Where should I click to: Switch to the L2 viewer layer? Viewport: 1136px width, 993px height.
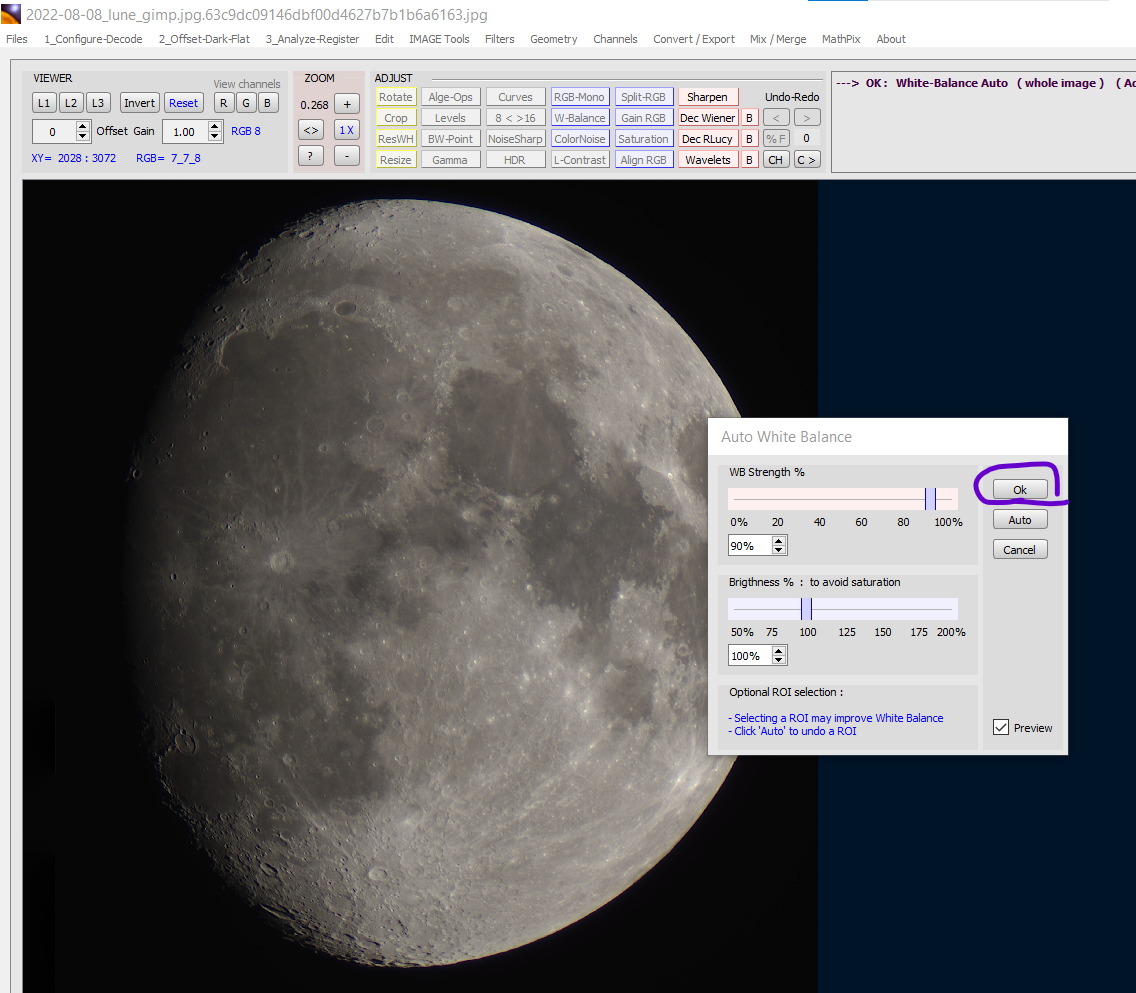70,103
